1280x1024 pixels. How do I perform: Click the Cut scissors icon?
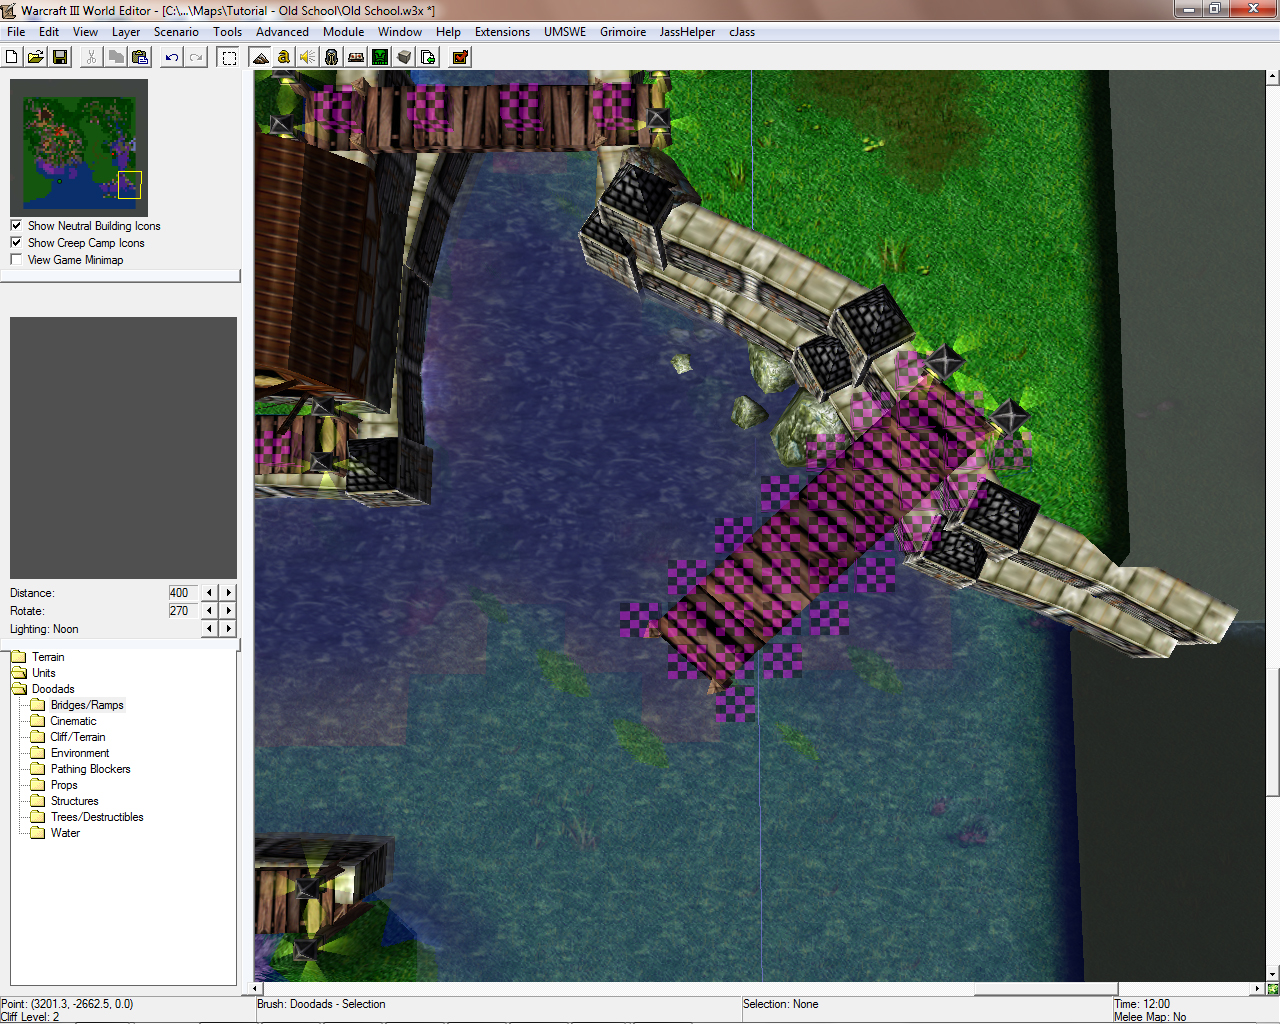(91, 57)
